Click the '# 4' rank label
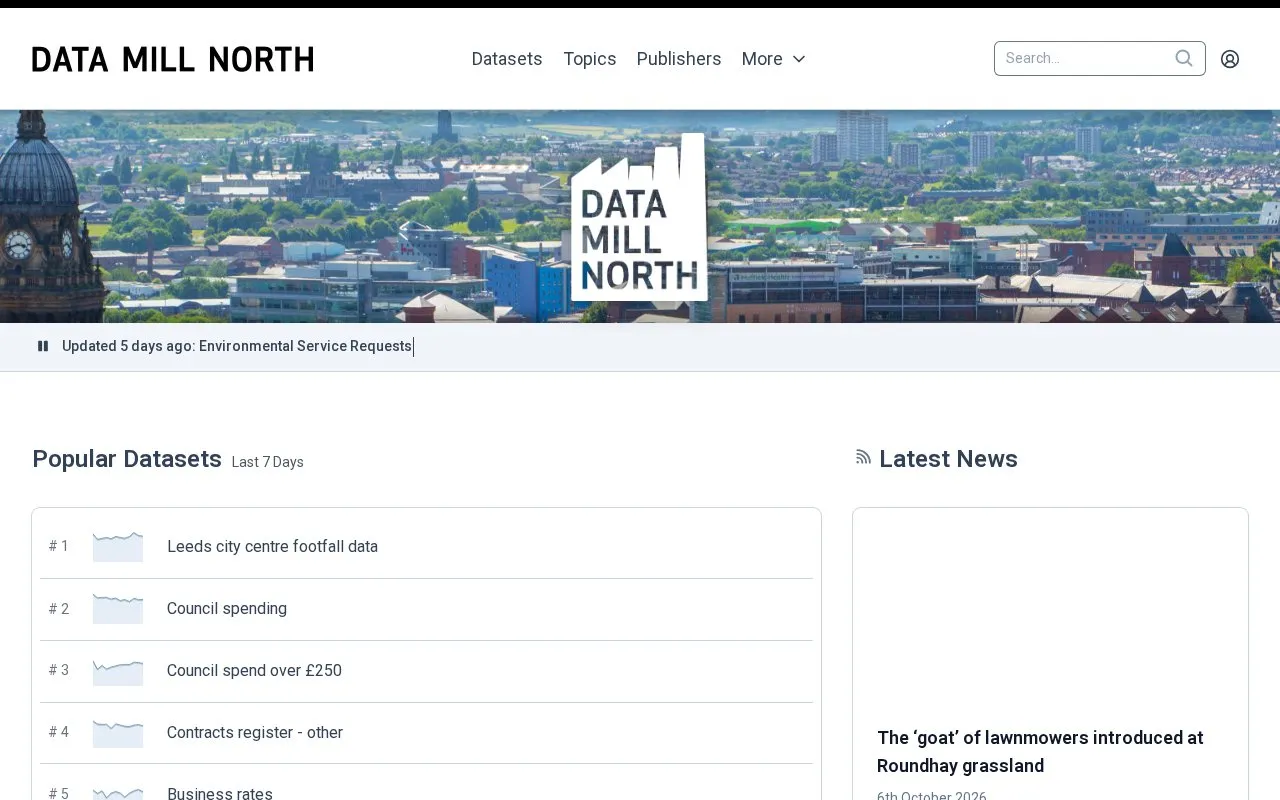 59,732
